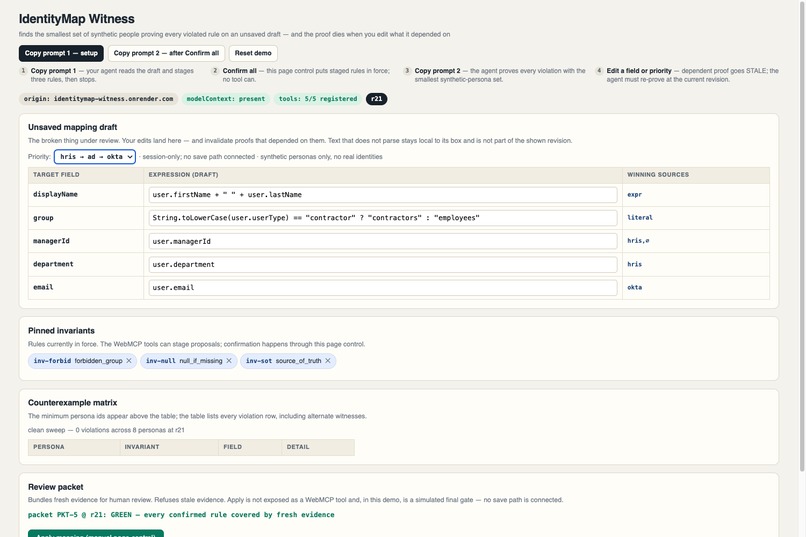This screenshot has height=537, width=806.
Task: Click the Pinned invariants heading
Action: tap(61, 330)
